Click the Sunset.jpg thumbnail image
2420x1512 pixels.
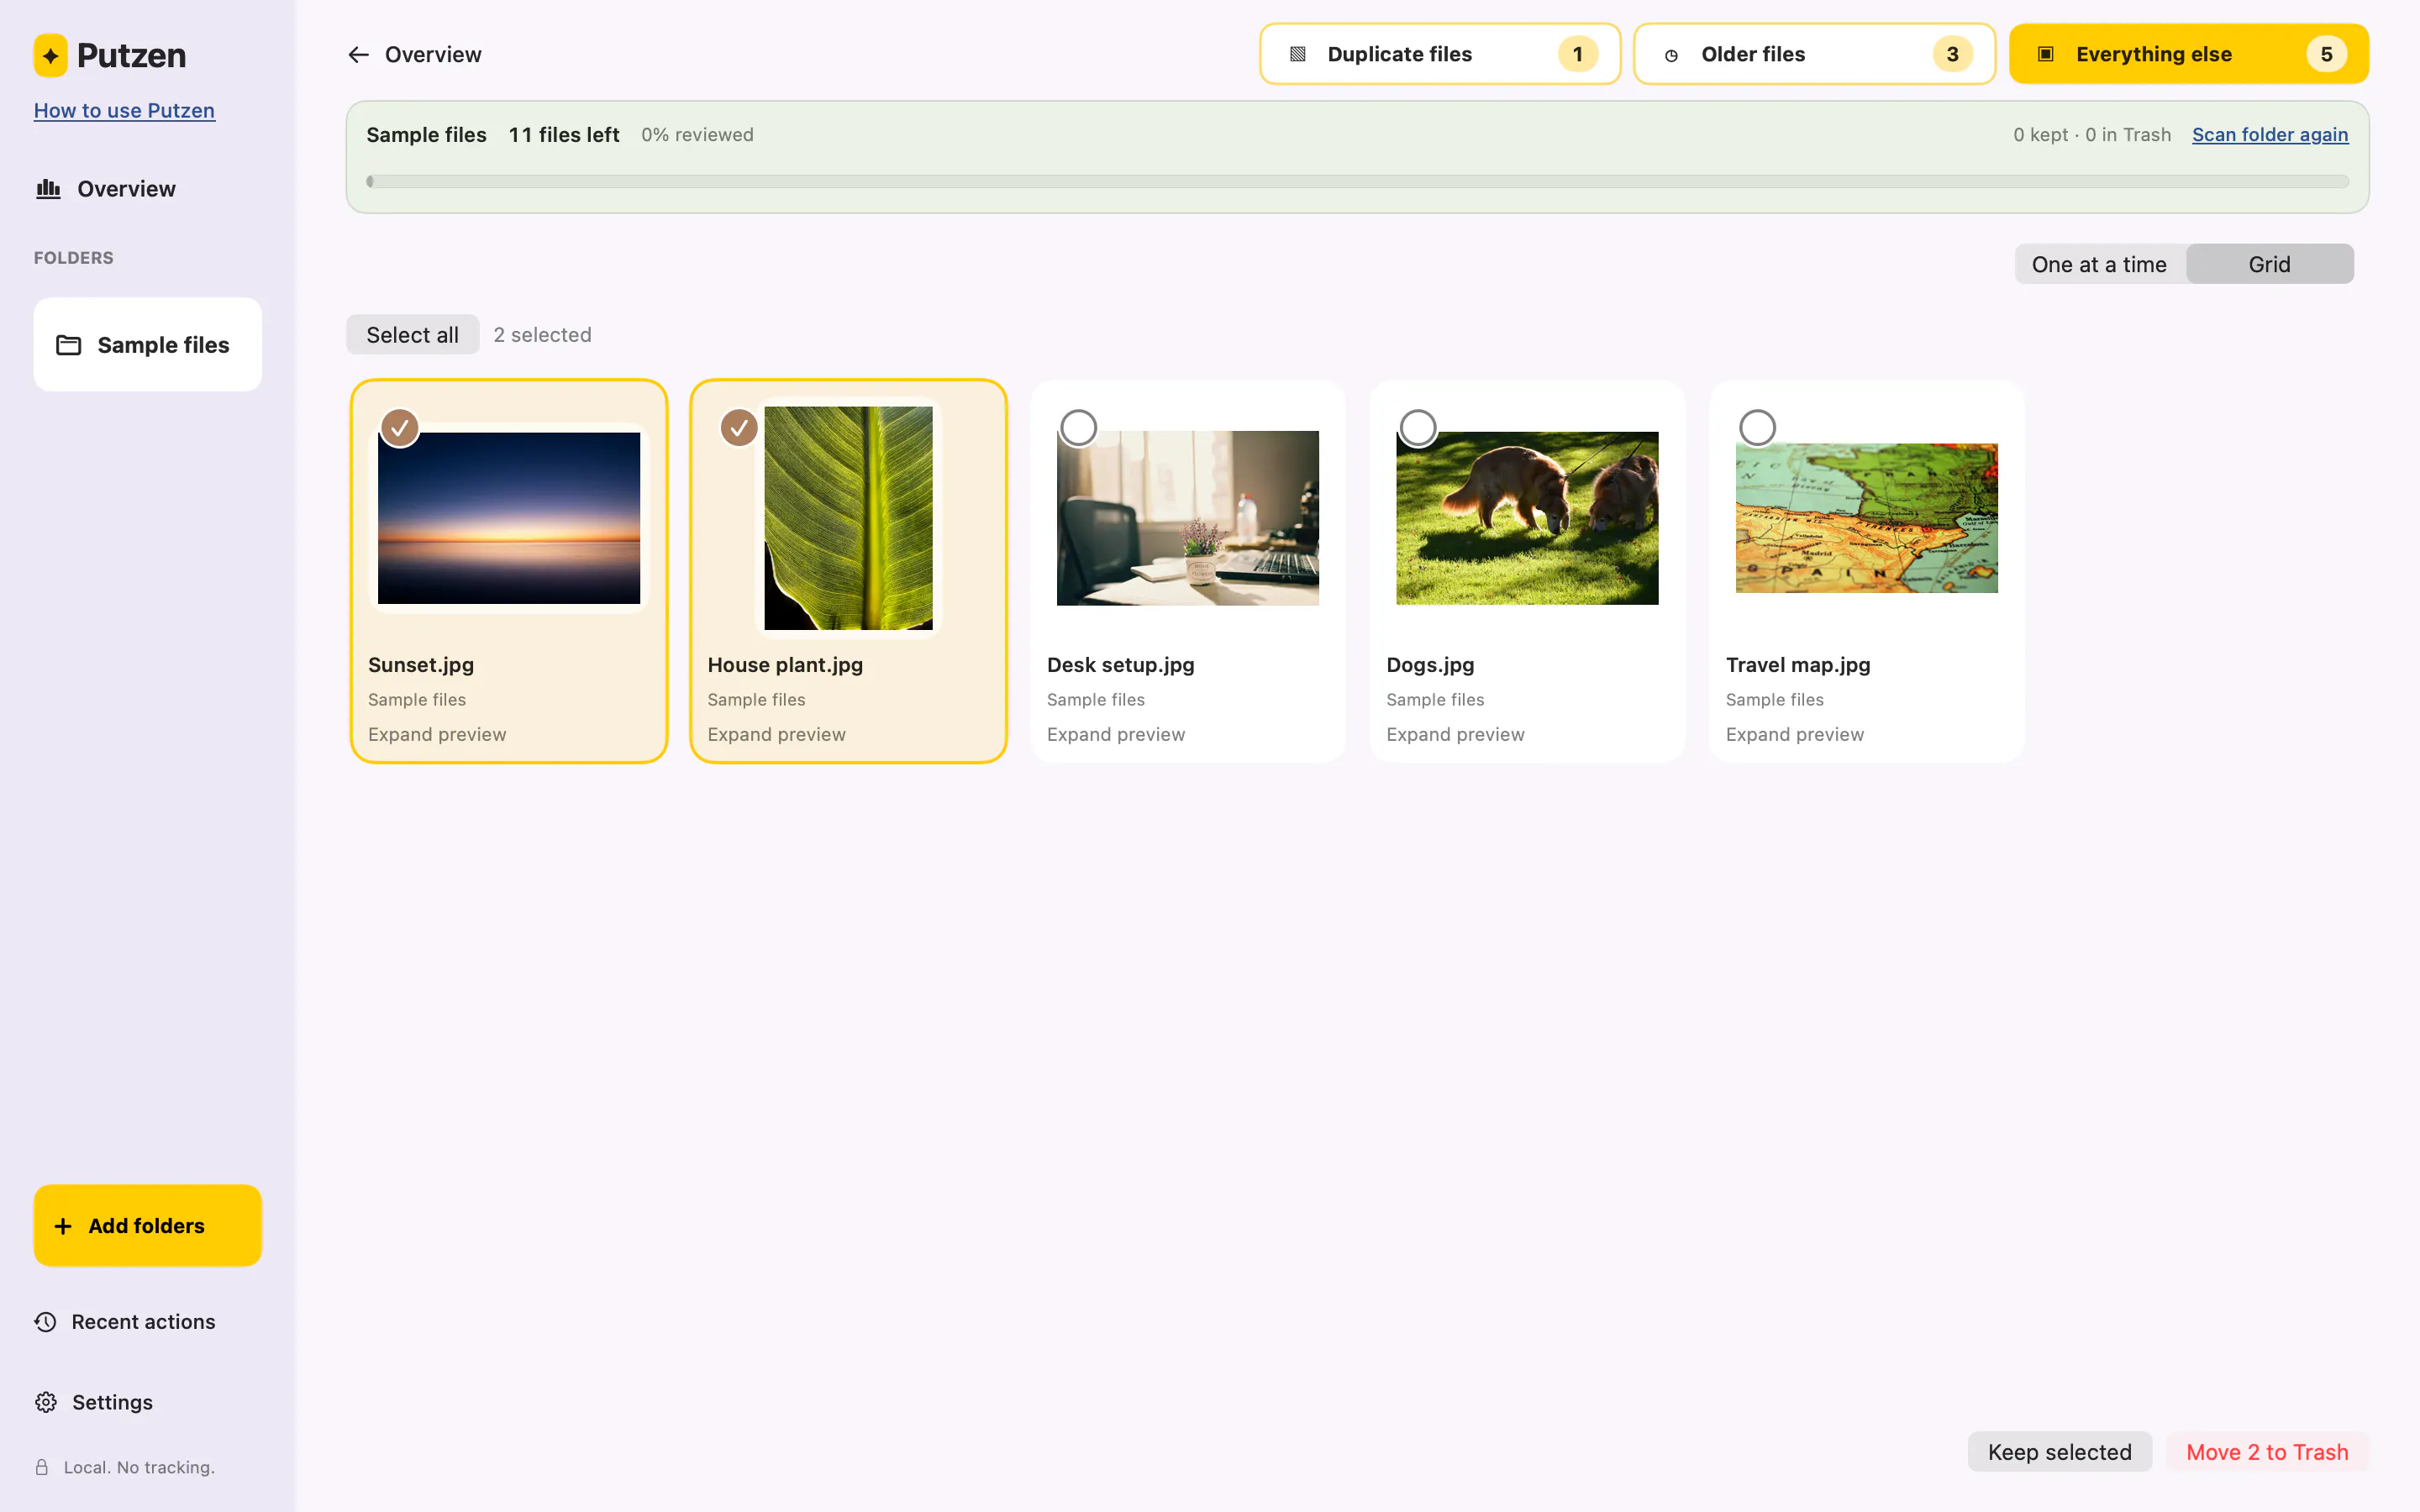coord(509,518)
